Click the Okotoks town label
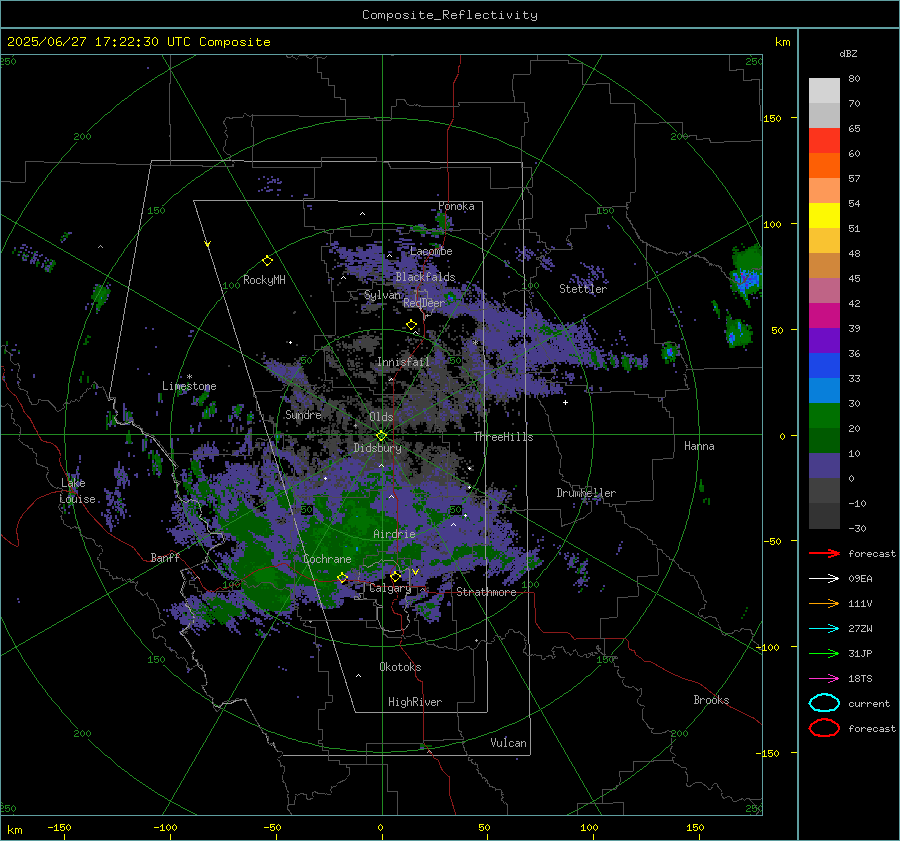The height and width of the screenshot is (841, 900). pos(400,667)
